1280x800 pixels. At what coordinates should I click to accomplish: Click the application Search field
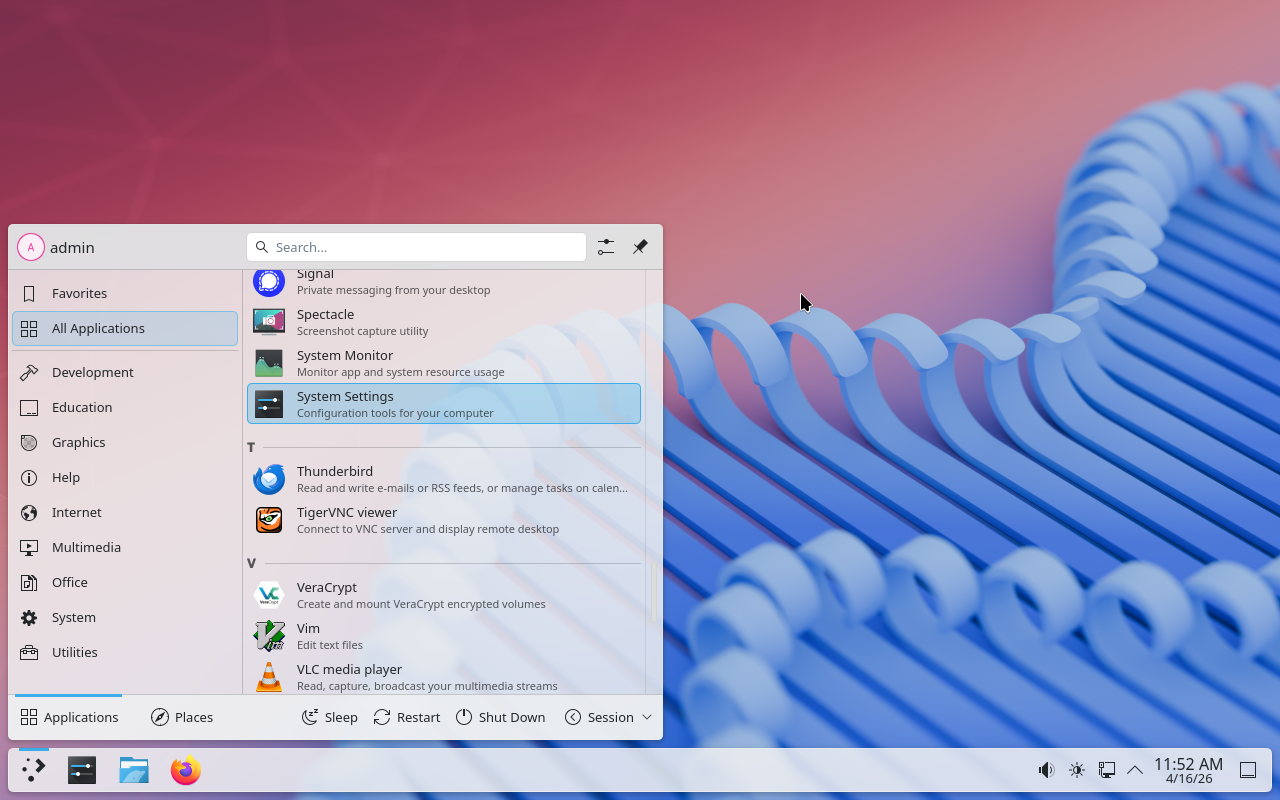[x=416, y=247]
